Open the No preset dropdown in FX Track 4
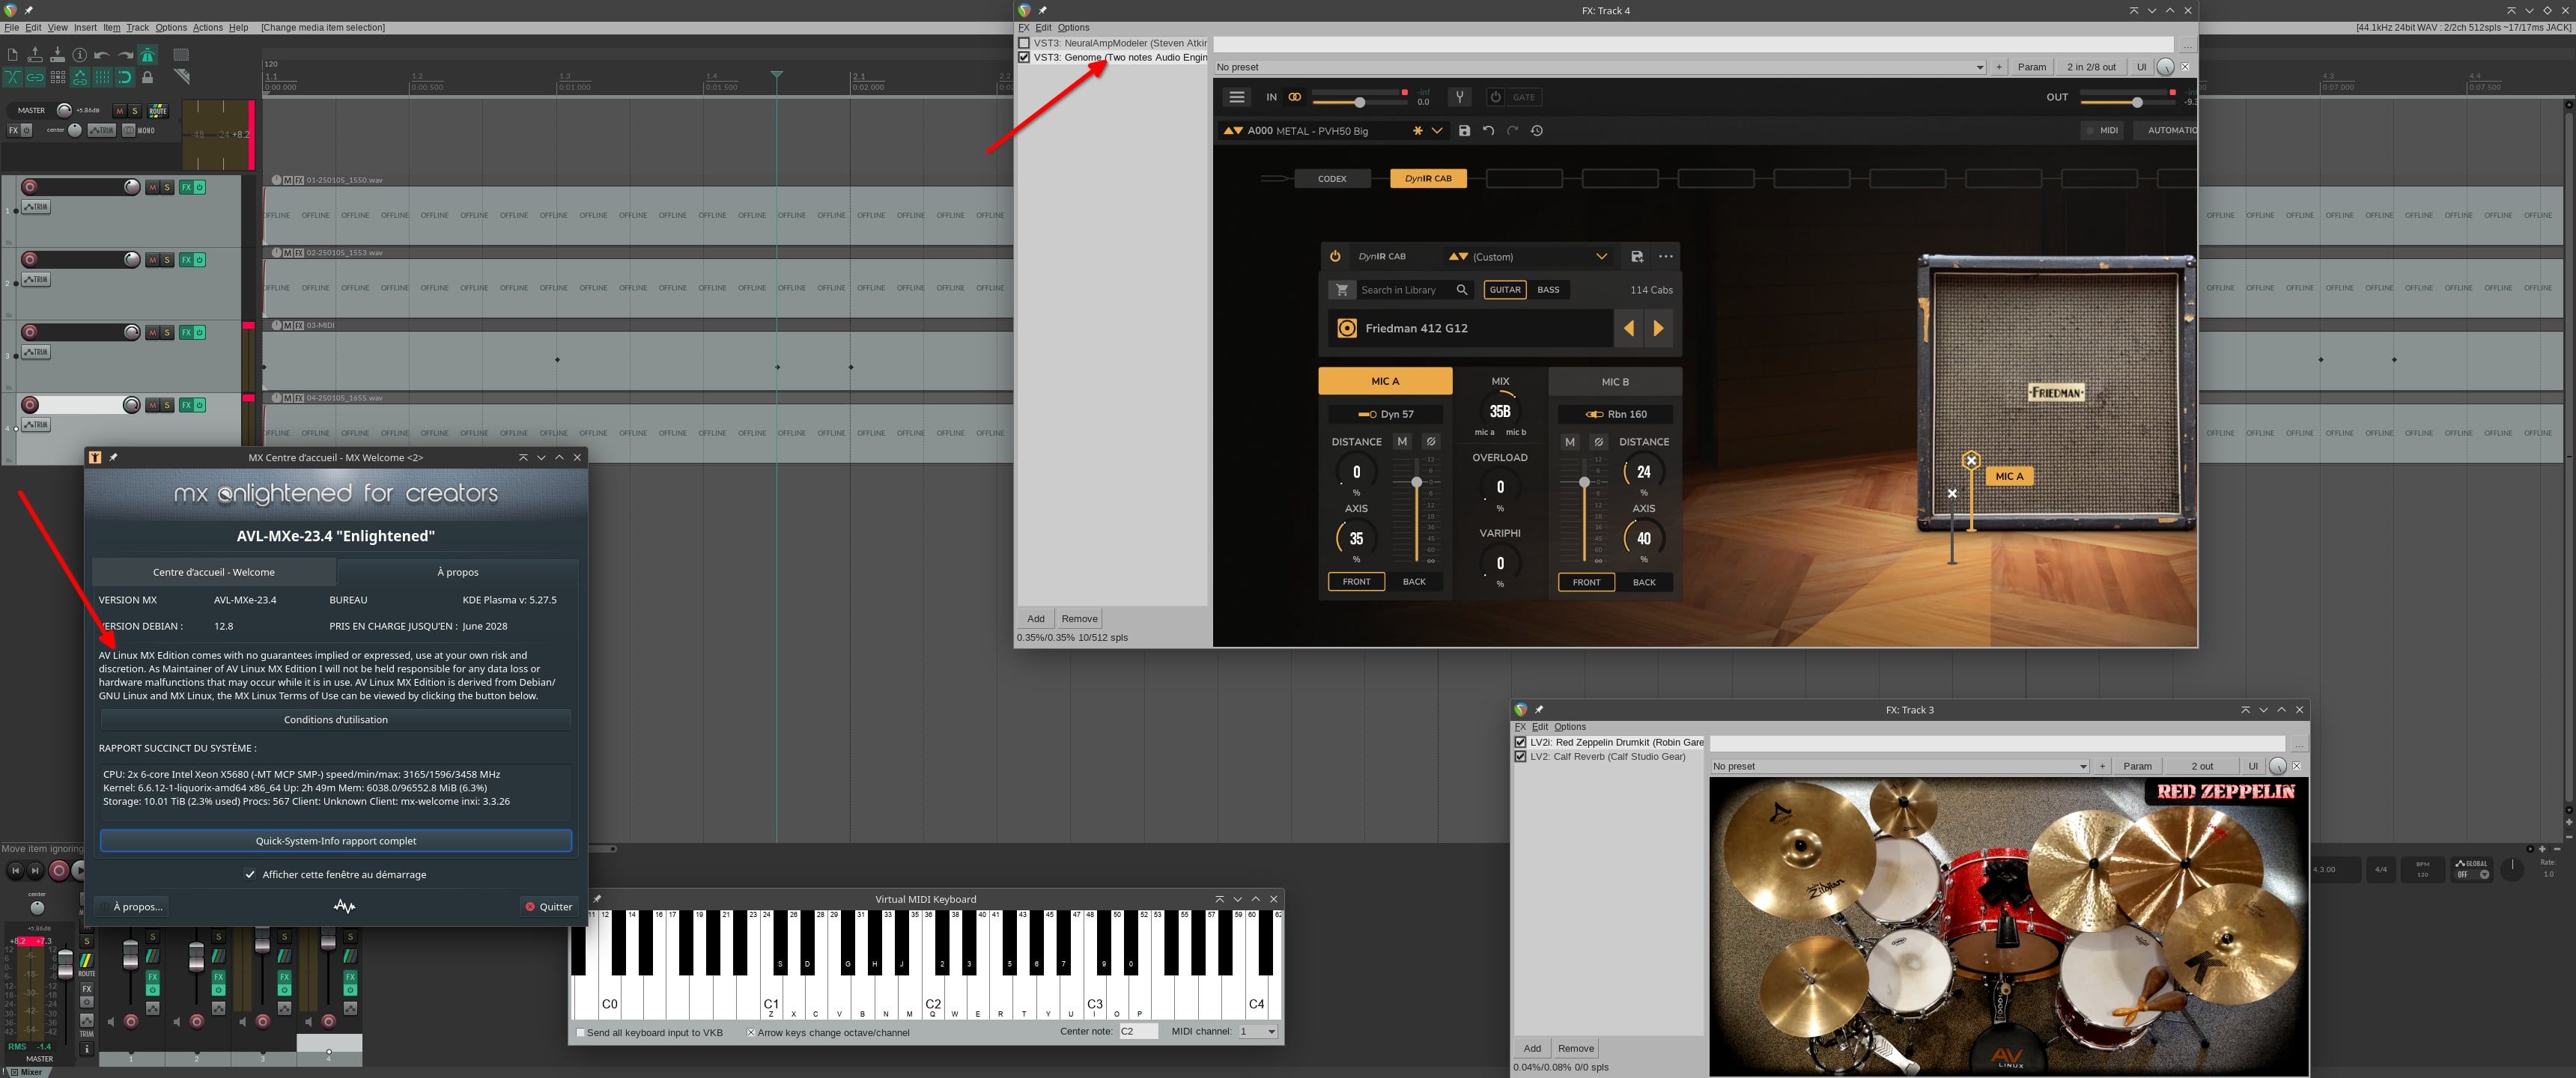 click(x=1980, y=66)
